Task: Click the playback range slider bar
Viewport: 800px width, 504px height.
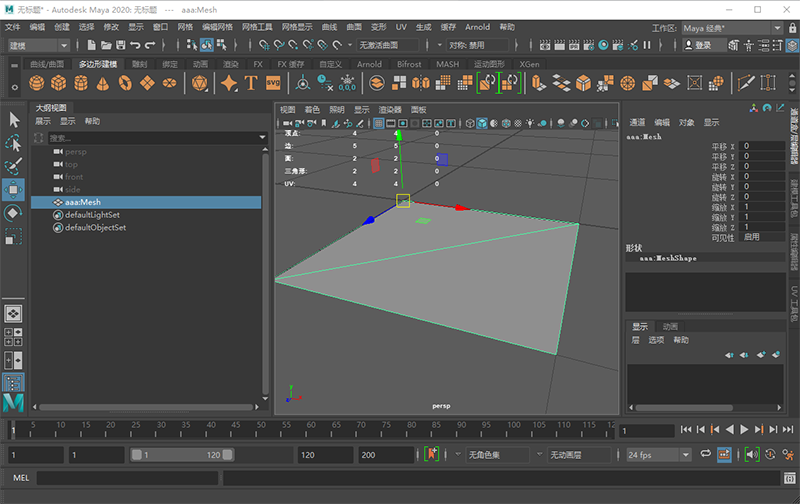Action: click(180, 455)
